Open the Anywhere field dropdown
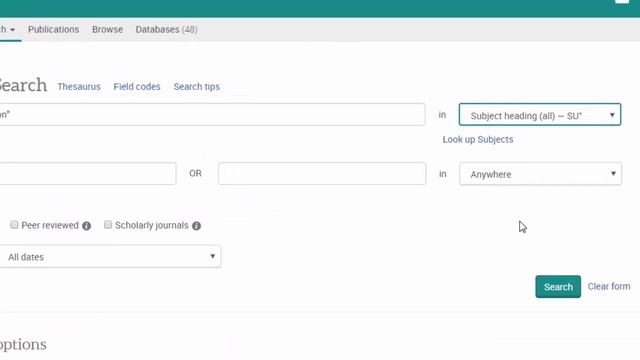The height and width of the screenshot is (360, 640). [540, 174]
